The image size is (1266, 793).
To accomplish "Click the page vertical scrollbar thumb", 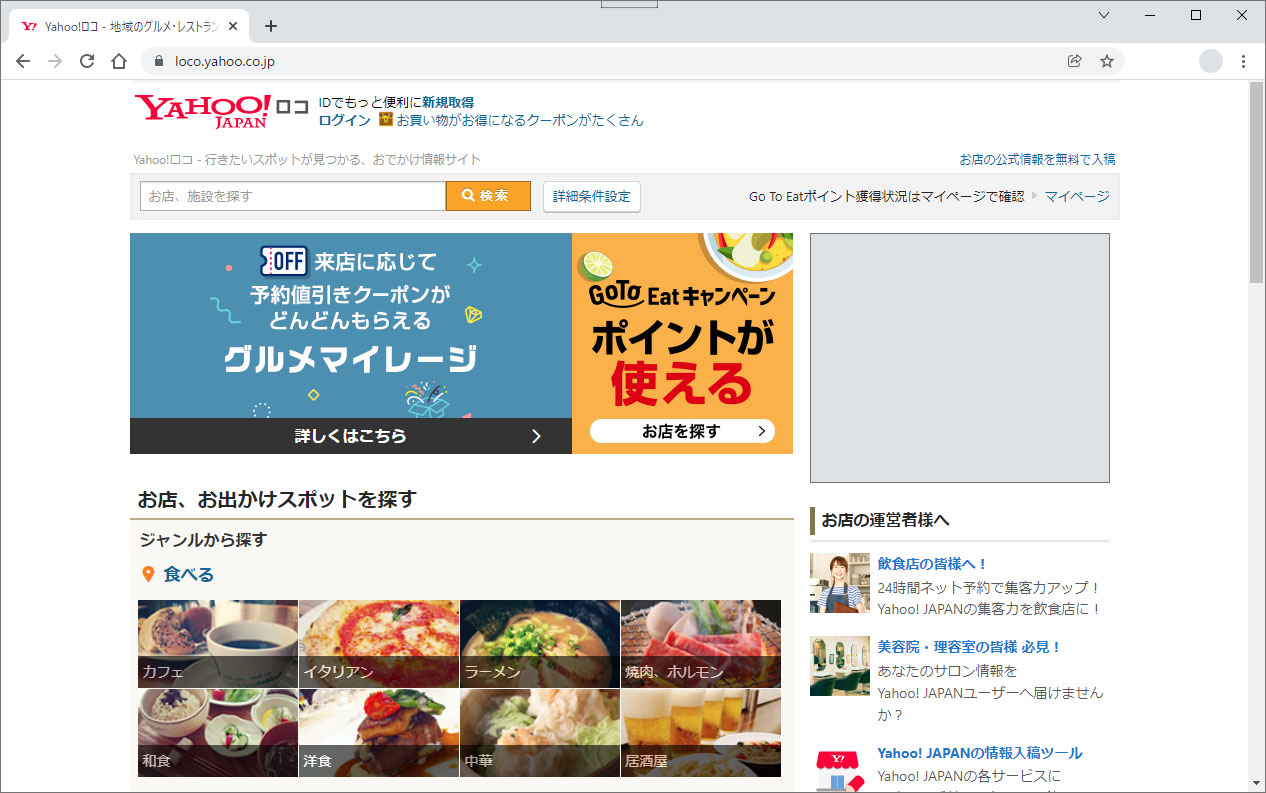I will (x=1257, y=183).
